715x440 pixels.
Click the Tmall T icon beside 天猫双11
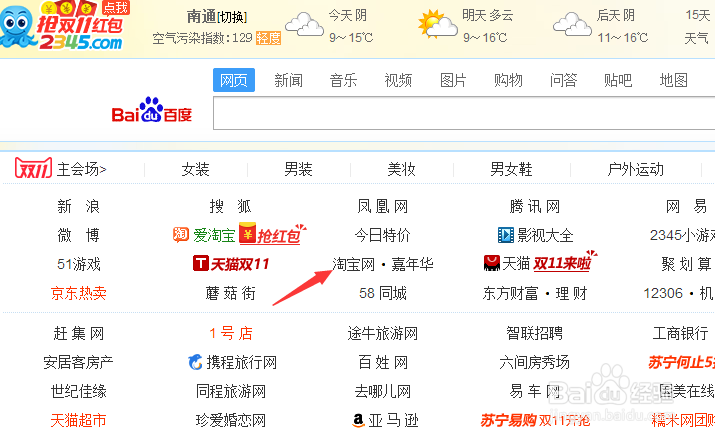pyautogui.click(x=201, y=263)
